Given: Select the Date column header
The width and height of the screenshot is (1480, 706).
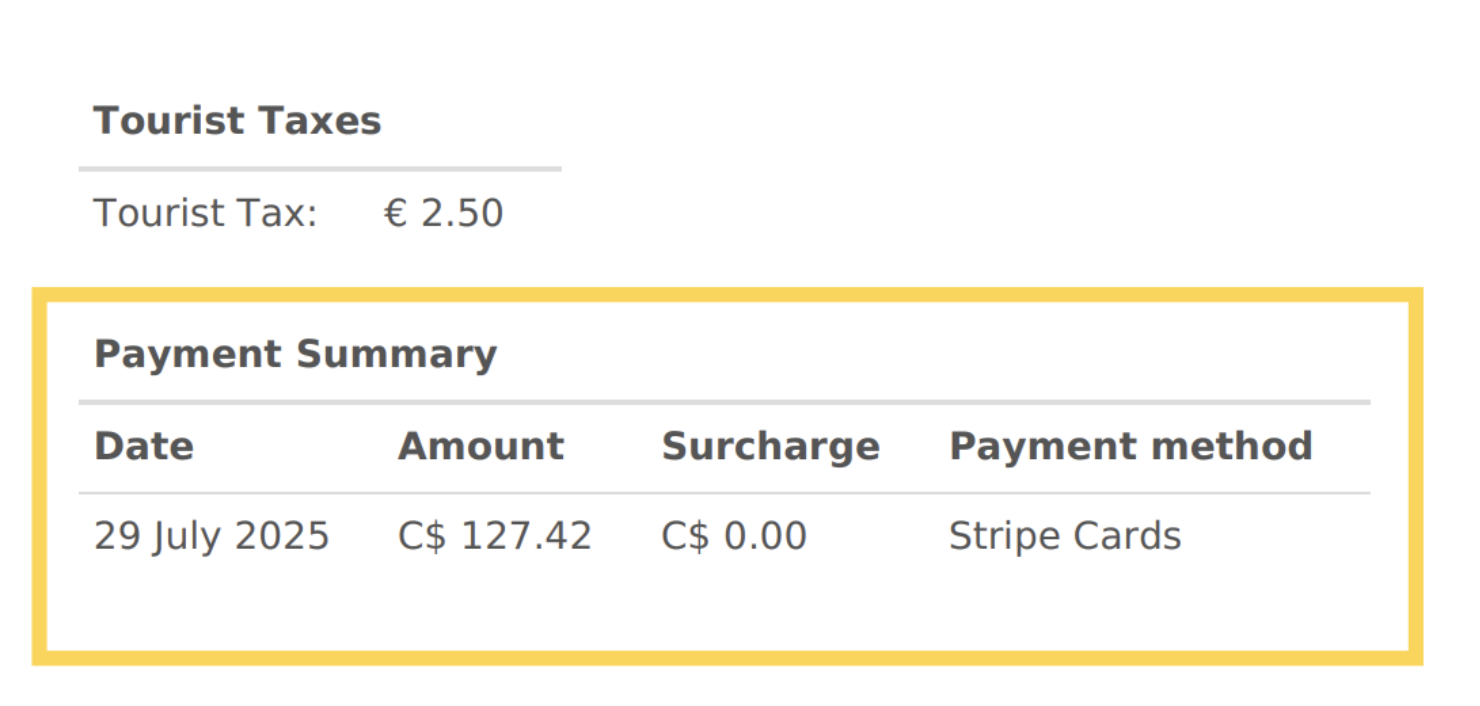Looking at the screenshot, I should pyautogui.click(x=144, y=446).
